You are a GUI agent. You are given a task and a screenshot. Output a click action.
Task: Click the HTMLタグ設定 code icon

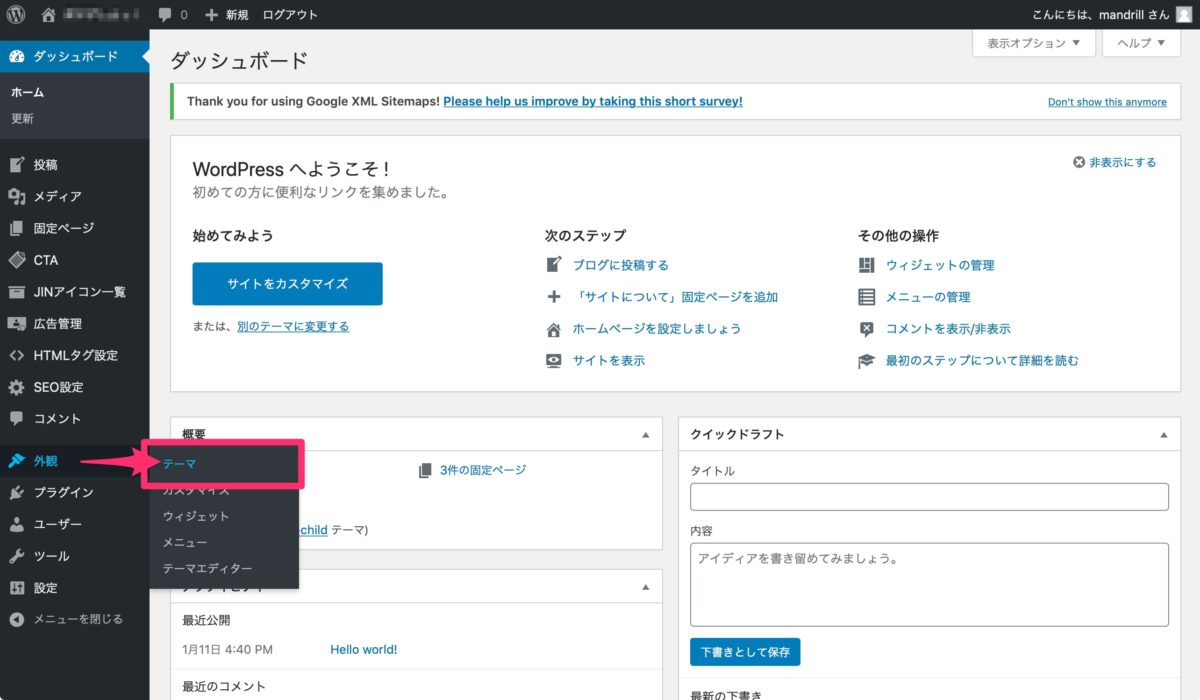(x=17, y=355)
